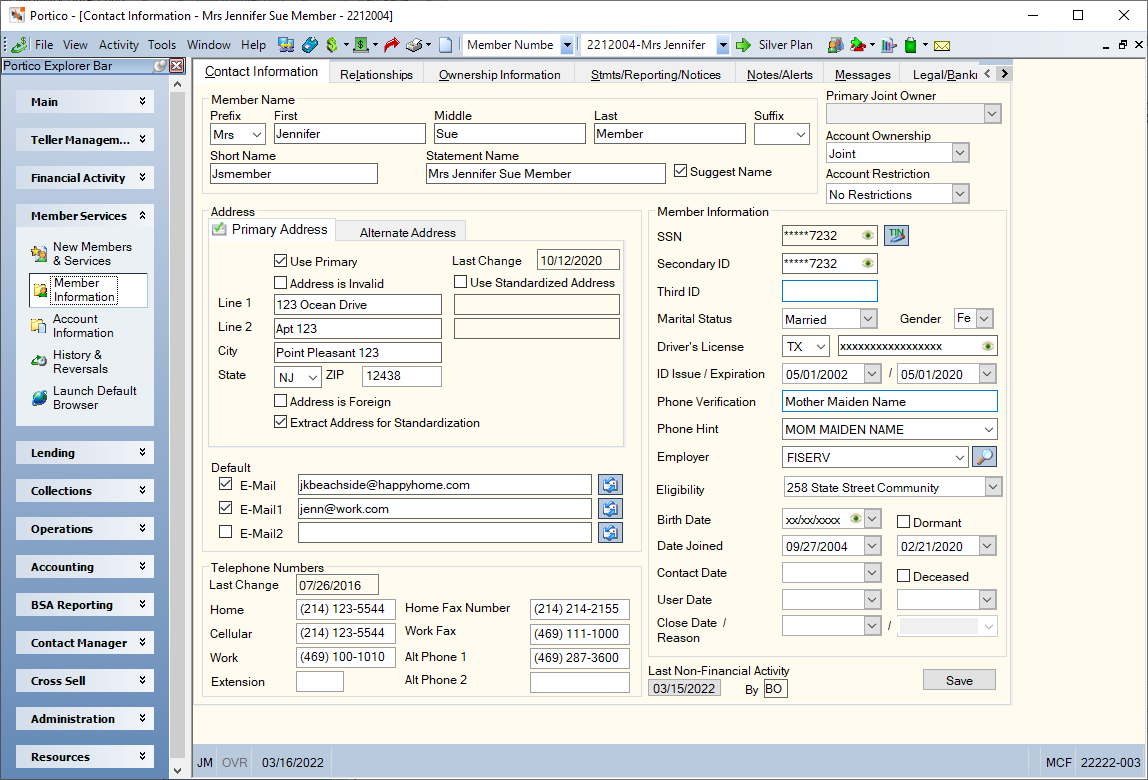Click the Line 1 address field

click(x=358, y=305)
